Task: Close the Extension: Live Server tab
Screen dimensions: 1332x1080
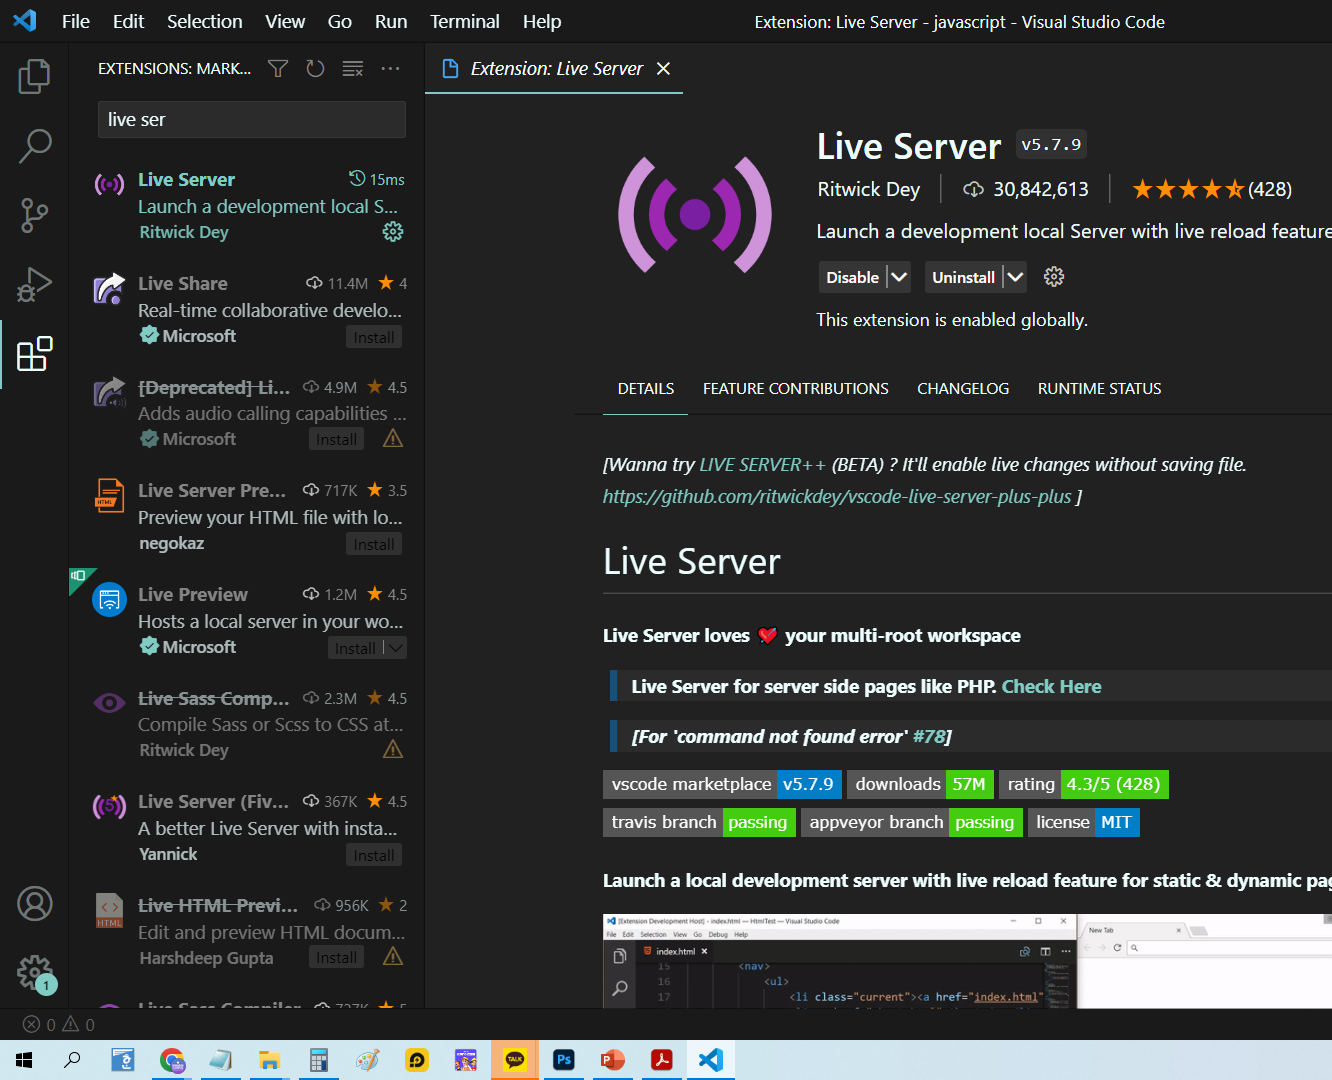Action: [663, 68]
